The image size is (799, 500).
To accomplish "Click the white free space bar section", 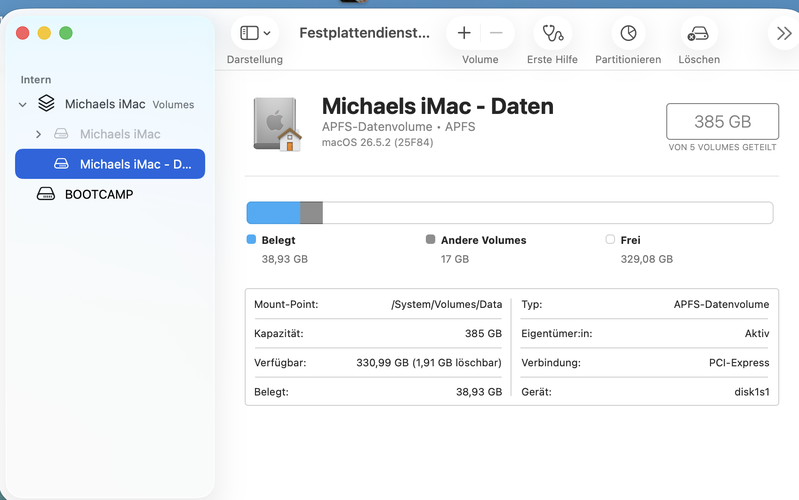I will (548, 213).
